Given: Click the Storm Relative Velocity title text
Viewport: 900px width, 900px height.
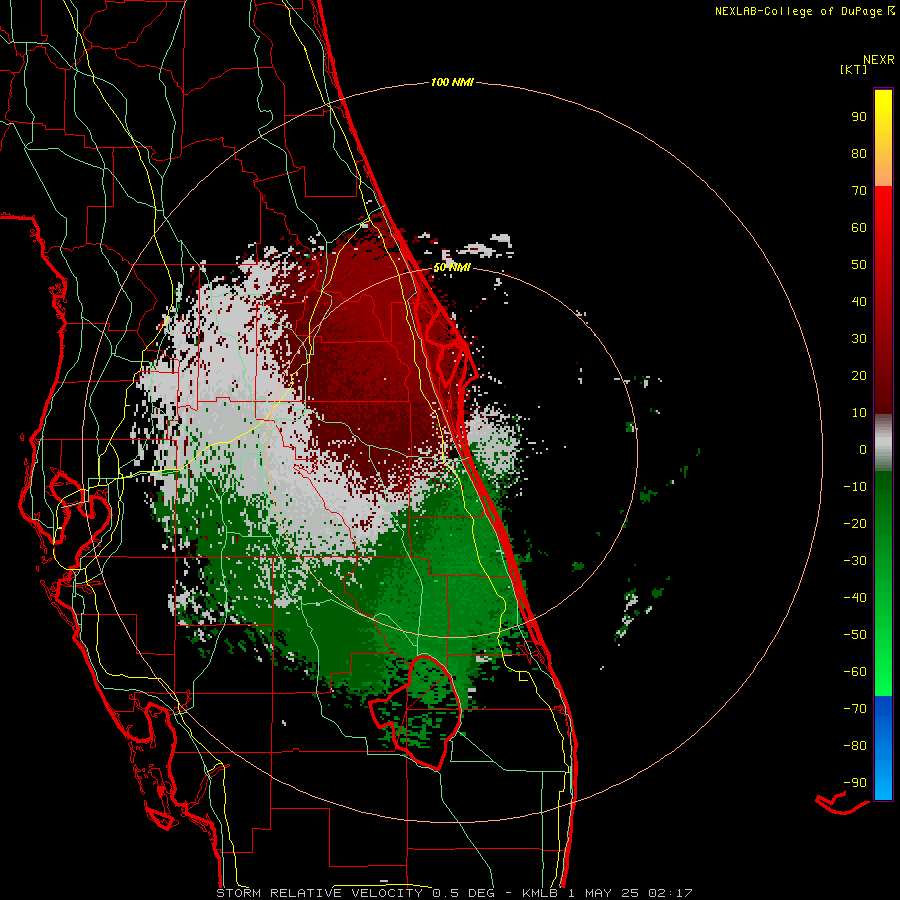Looking at the screenshot, I should click(323, 893).
